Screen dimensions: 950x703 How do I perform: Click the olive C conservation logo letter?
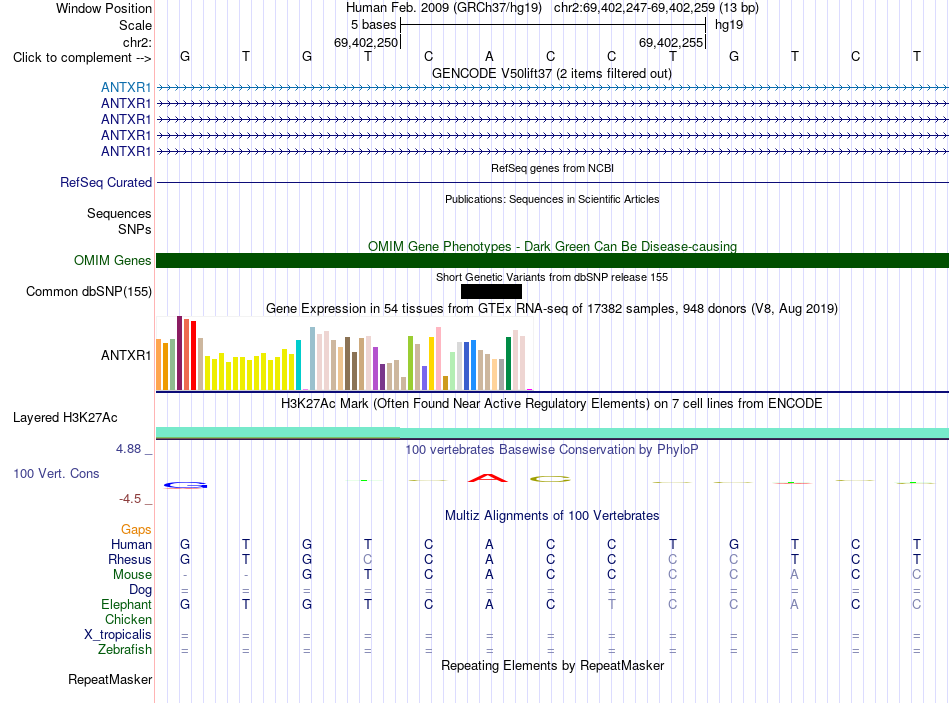click(550, 479)
